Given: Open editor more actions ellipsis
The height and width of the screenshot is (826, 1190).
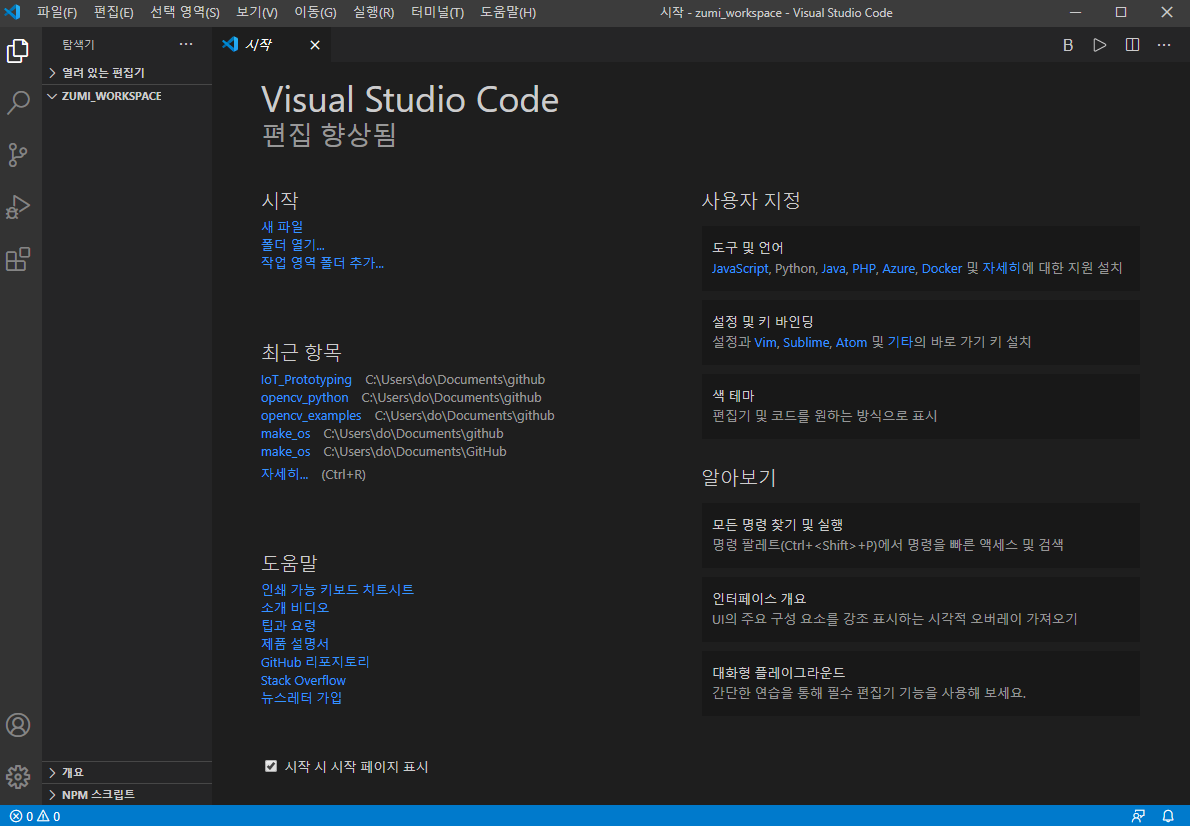Looking at the screenshot, I should [x=1164, y=45].
